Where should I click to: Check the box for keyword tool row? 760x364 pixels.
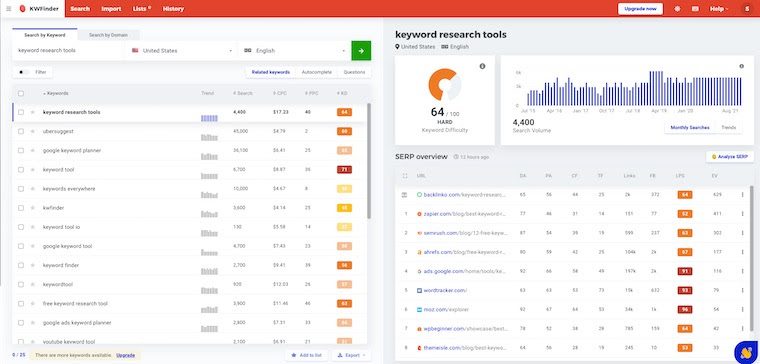click(21, 170)
